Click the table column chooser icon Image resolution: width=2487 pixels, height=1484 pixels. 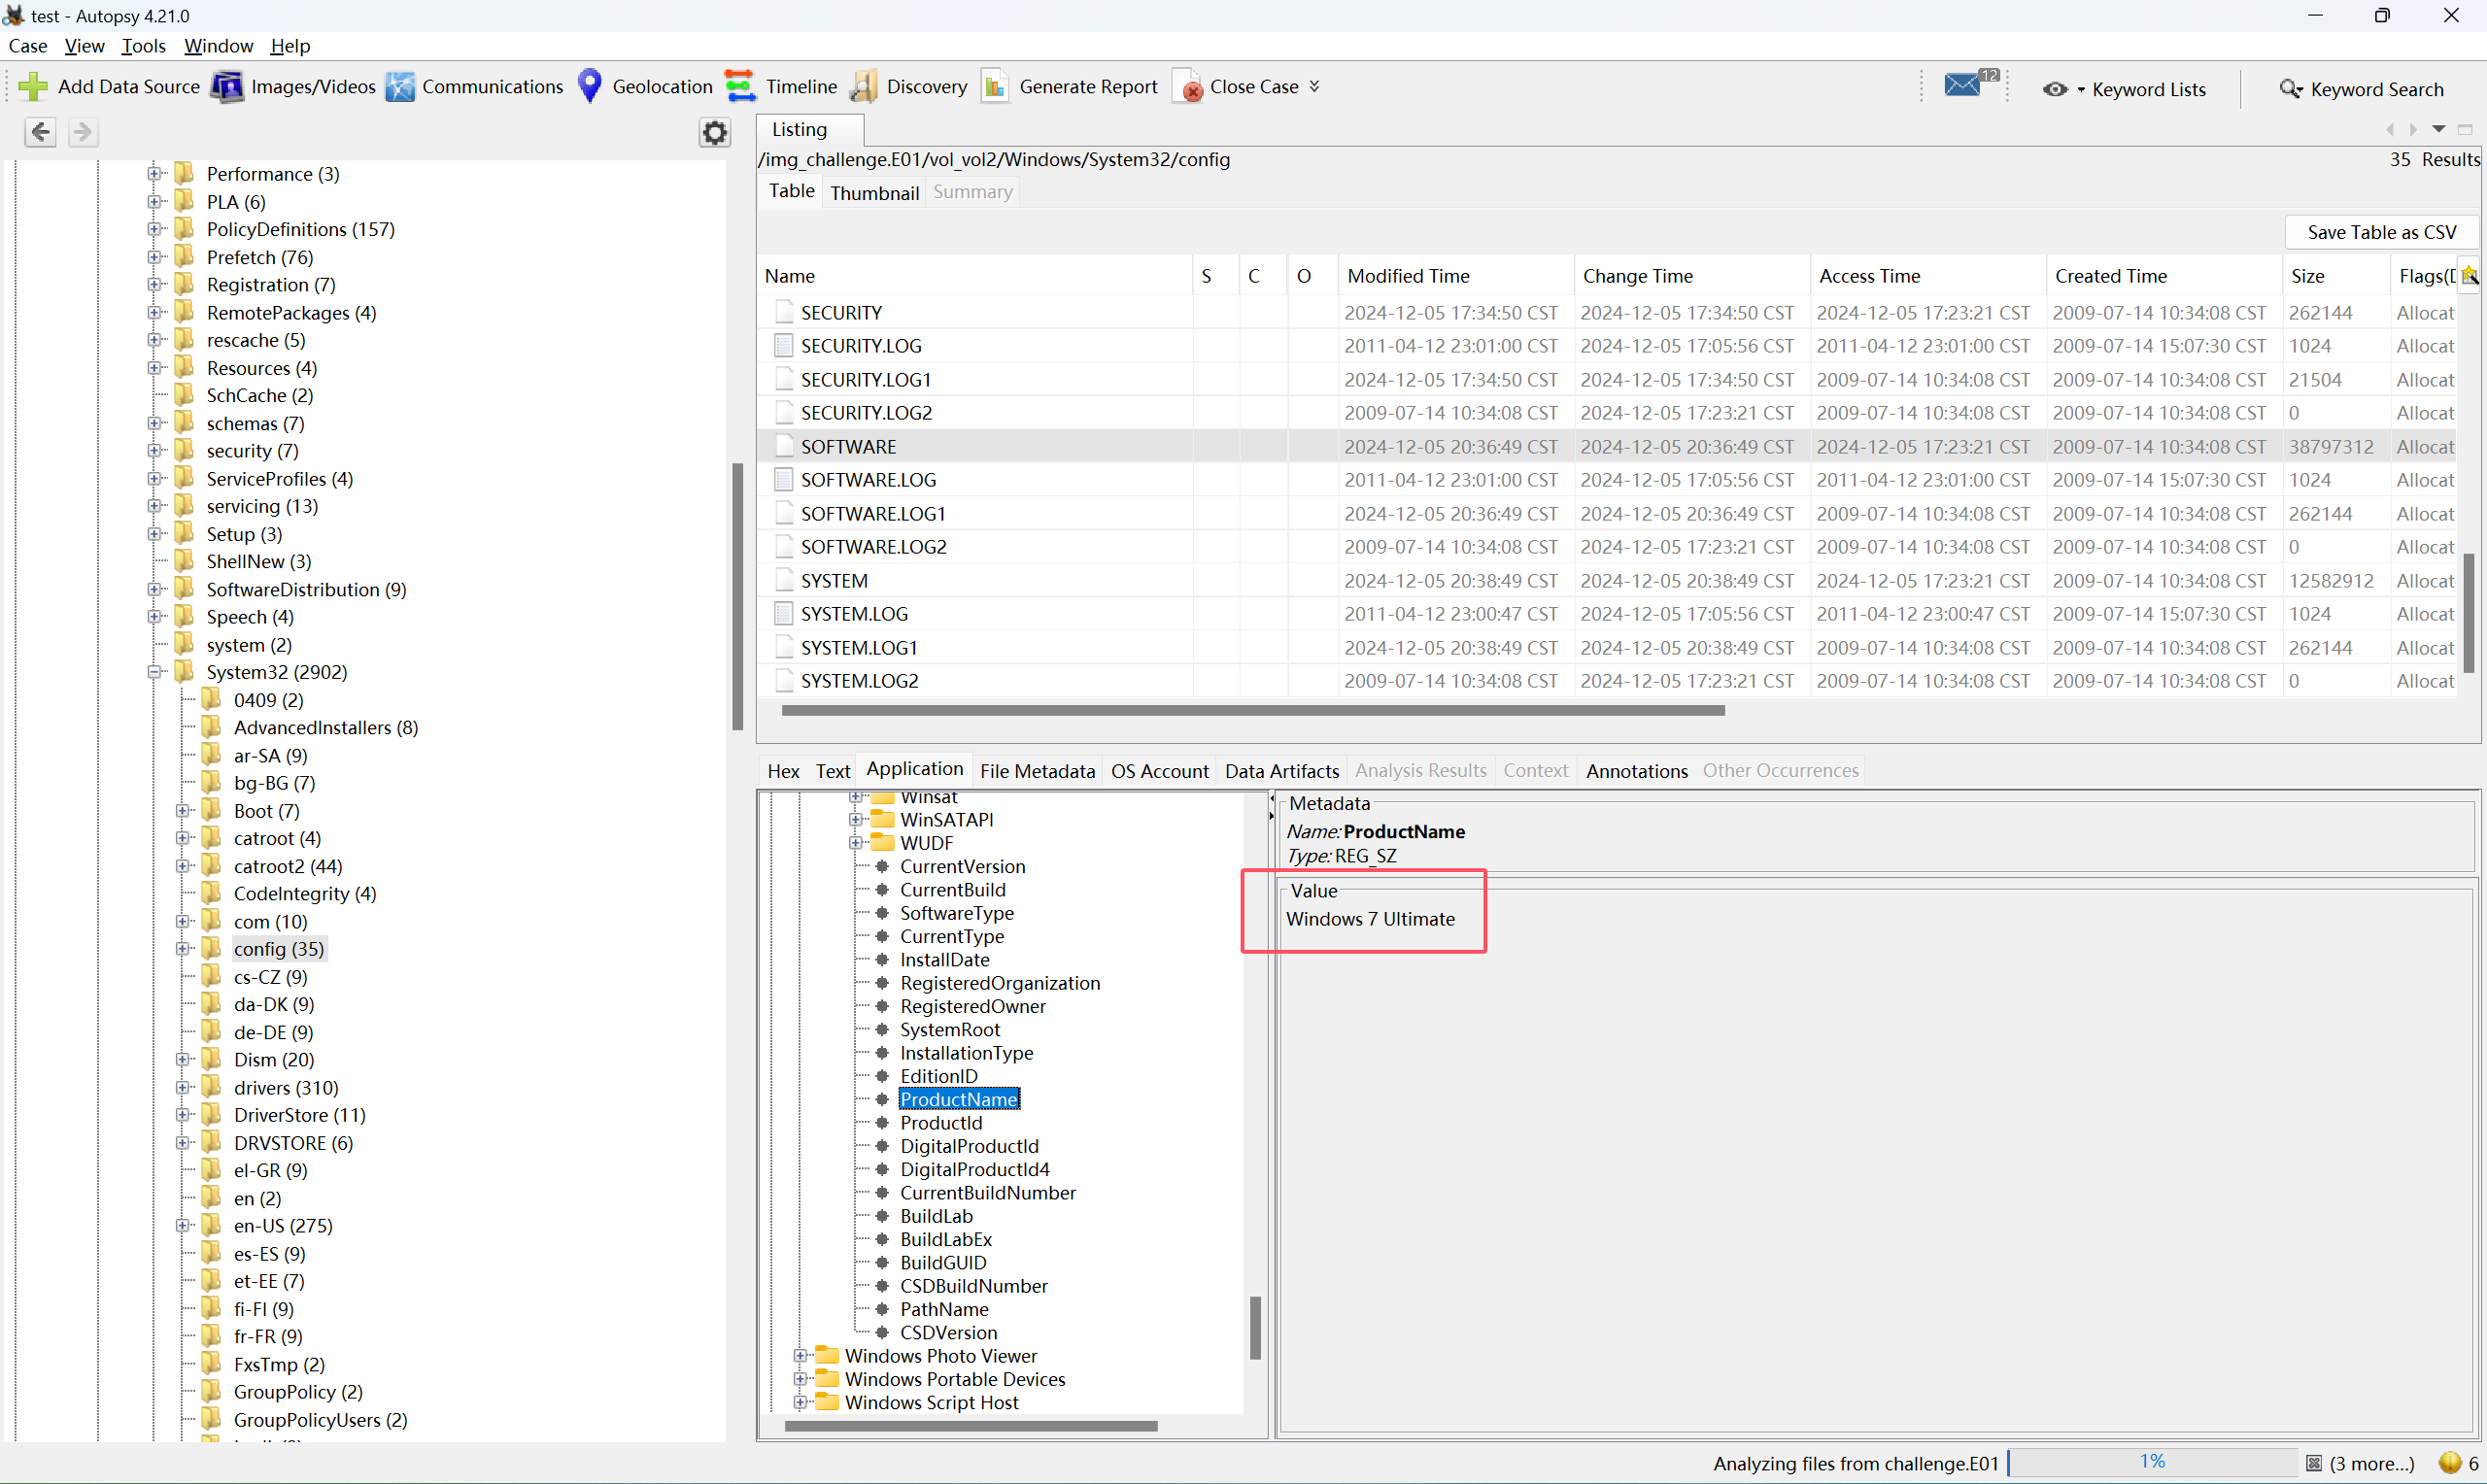pyautogui.click(x=2469, y=275)
